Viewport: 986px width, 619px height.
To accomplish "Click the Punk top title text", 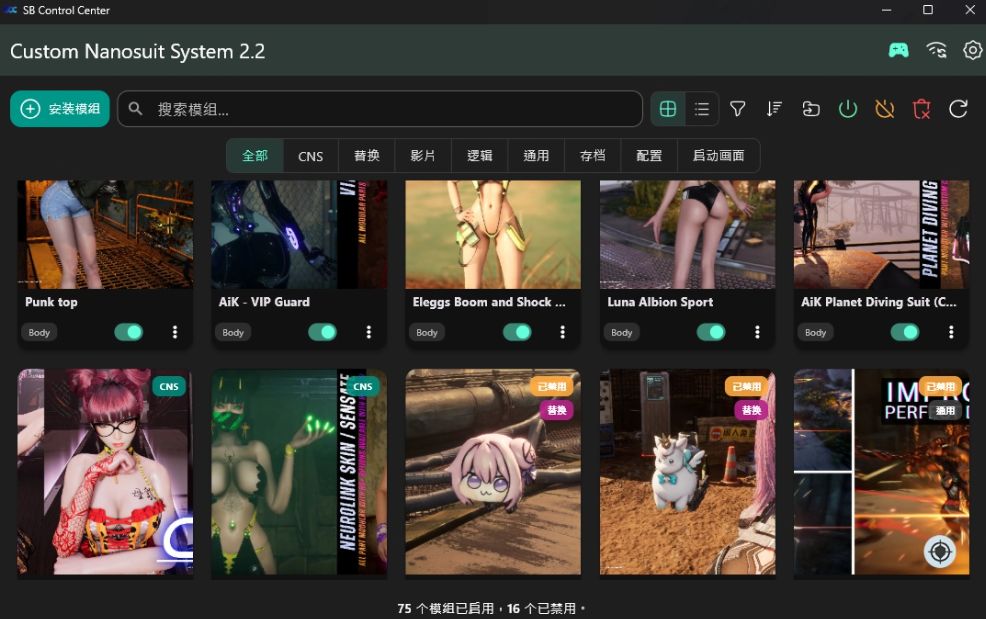I will coord(52,302).
